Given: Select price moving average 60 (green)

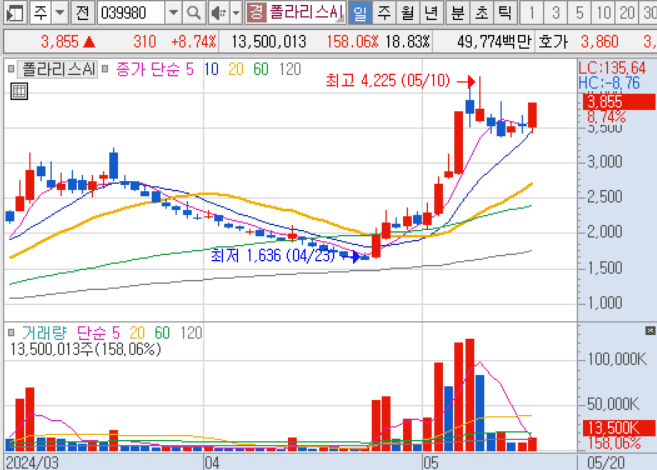Looking at the screenshot, I should [x=261, y=69].
